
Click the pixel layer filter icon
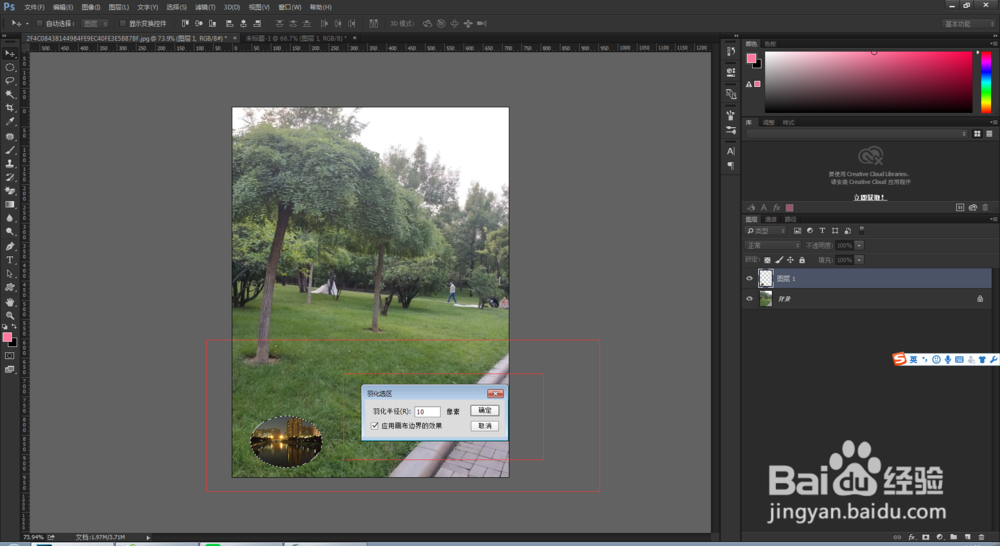click(797, 231)
